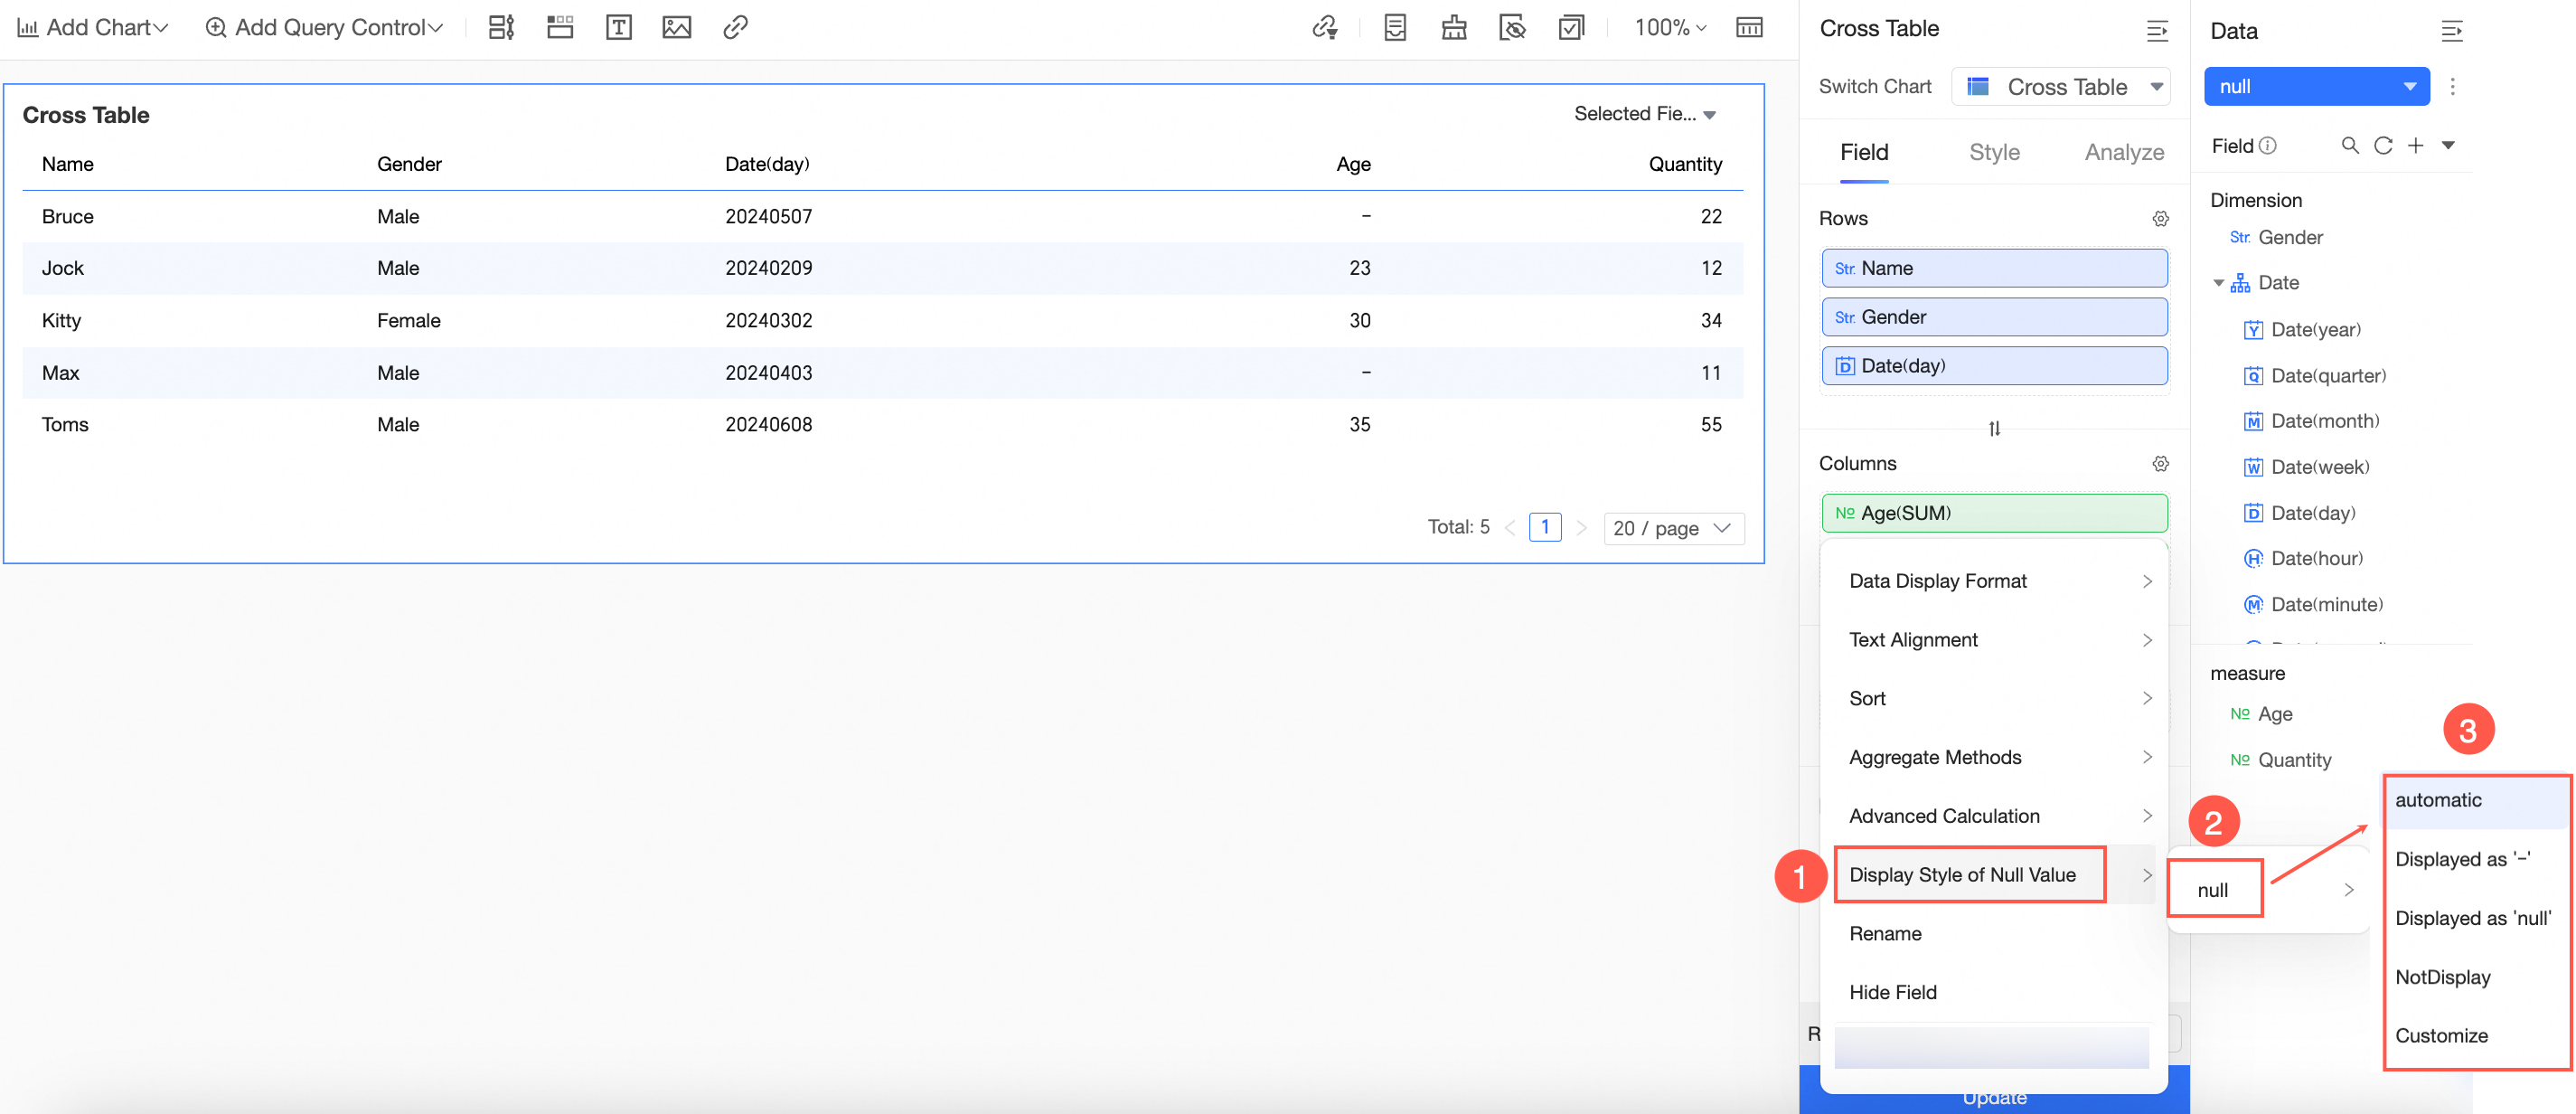Click the add field plus icon
This screenshot has height=1114, width=2576.
tap(2415, 146)
